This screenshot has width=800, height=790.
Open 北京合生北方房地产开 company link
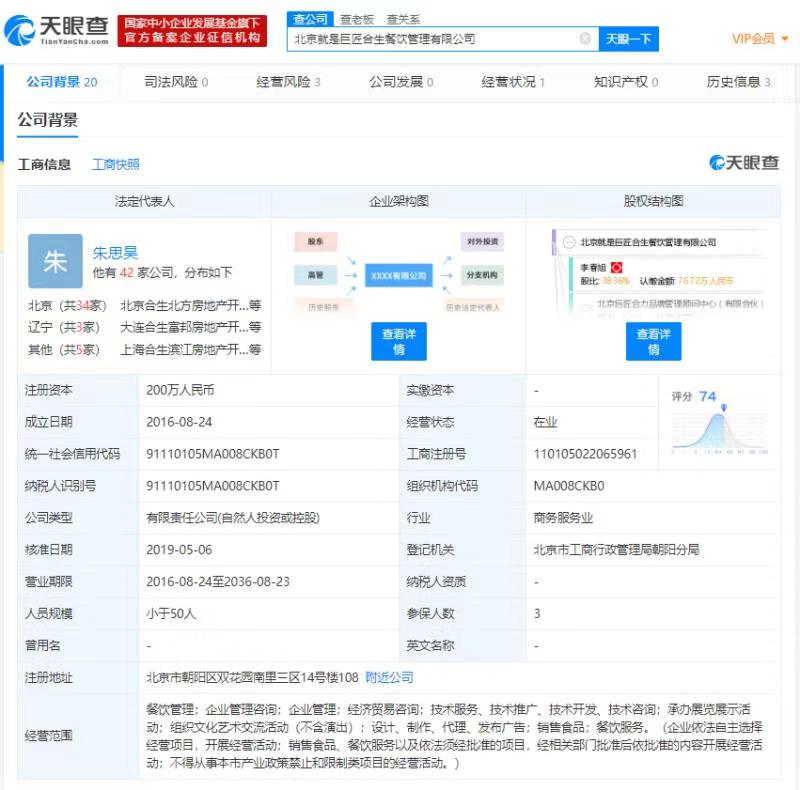(x=191, y=305)
